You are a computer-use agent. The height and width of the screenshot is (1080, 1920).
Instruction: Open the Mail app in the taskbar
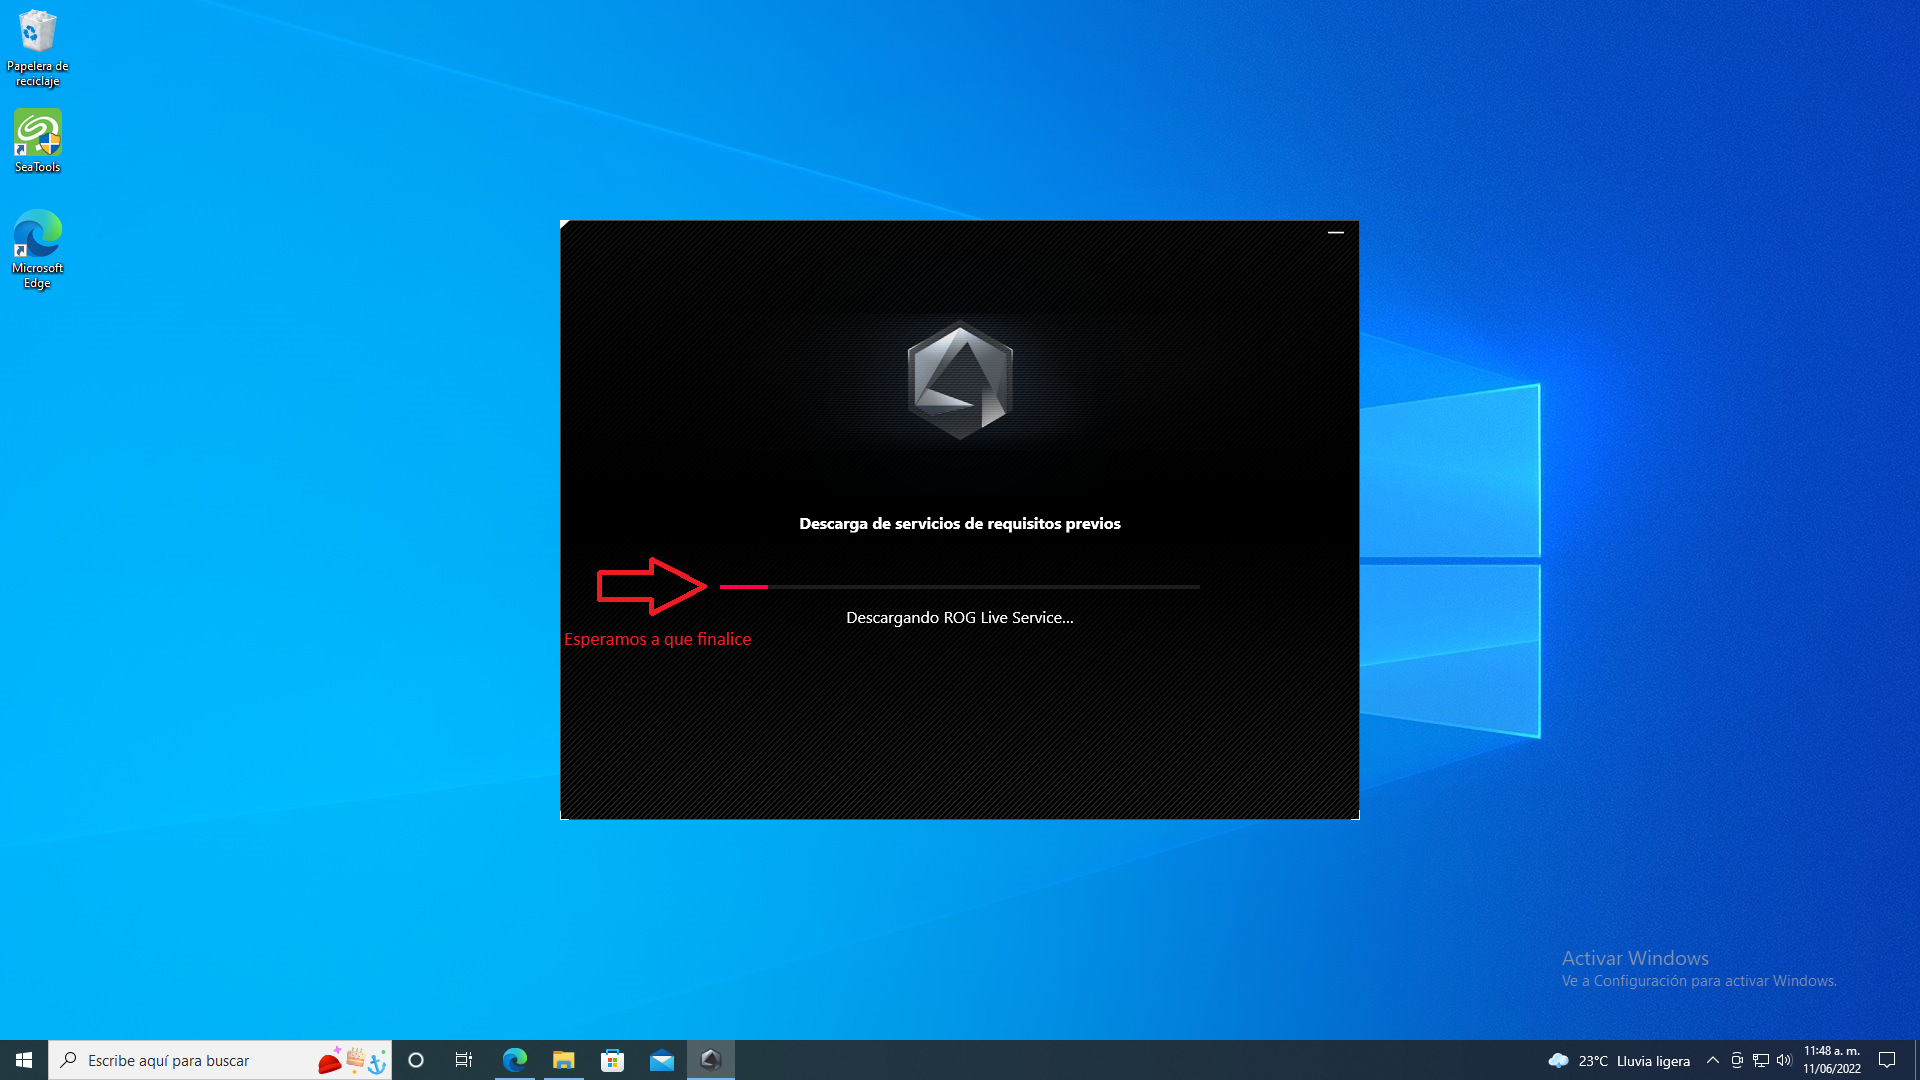[662, 1060]
